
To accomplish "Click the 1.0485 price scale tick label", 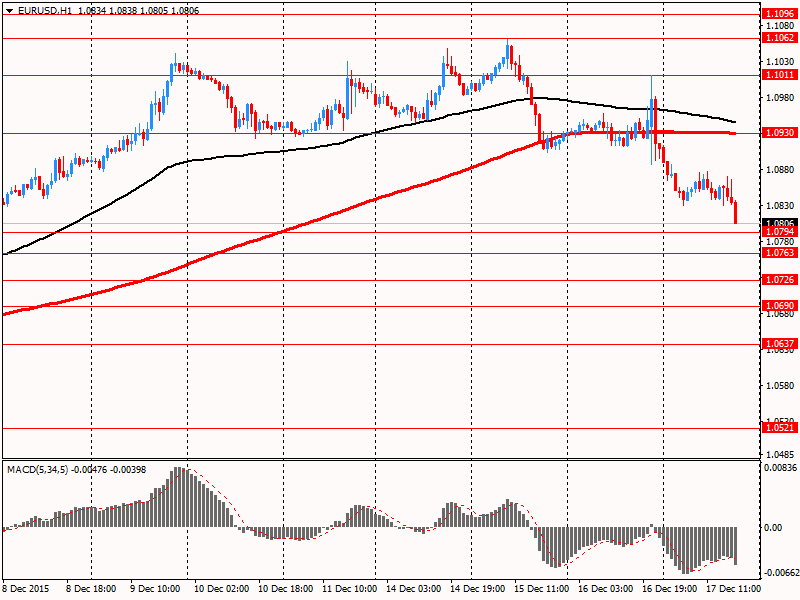I will tap(780, 454).
